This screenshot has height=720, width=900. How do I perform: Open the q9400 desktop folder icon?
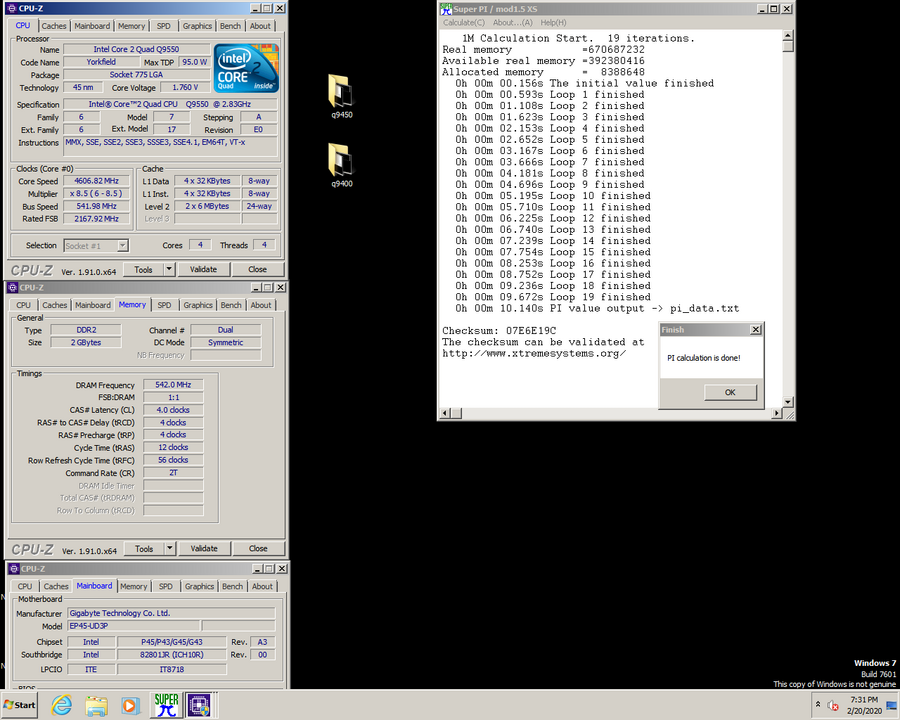342,165
